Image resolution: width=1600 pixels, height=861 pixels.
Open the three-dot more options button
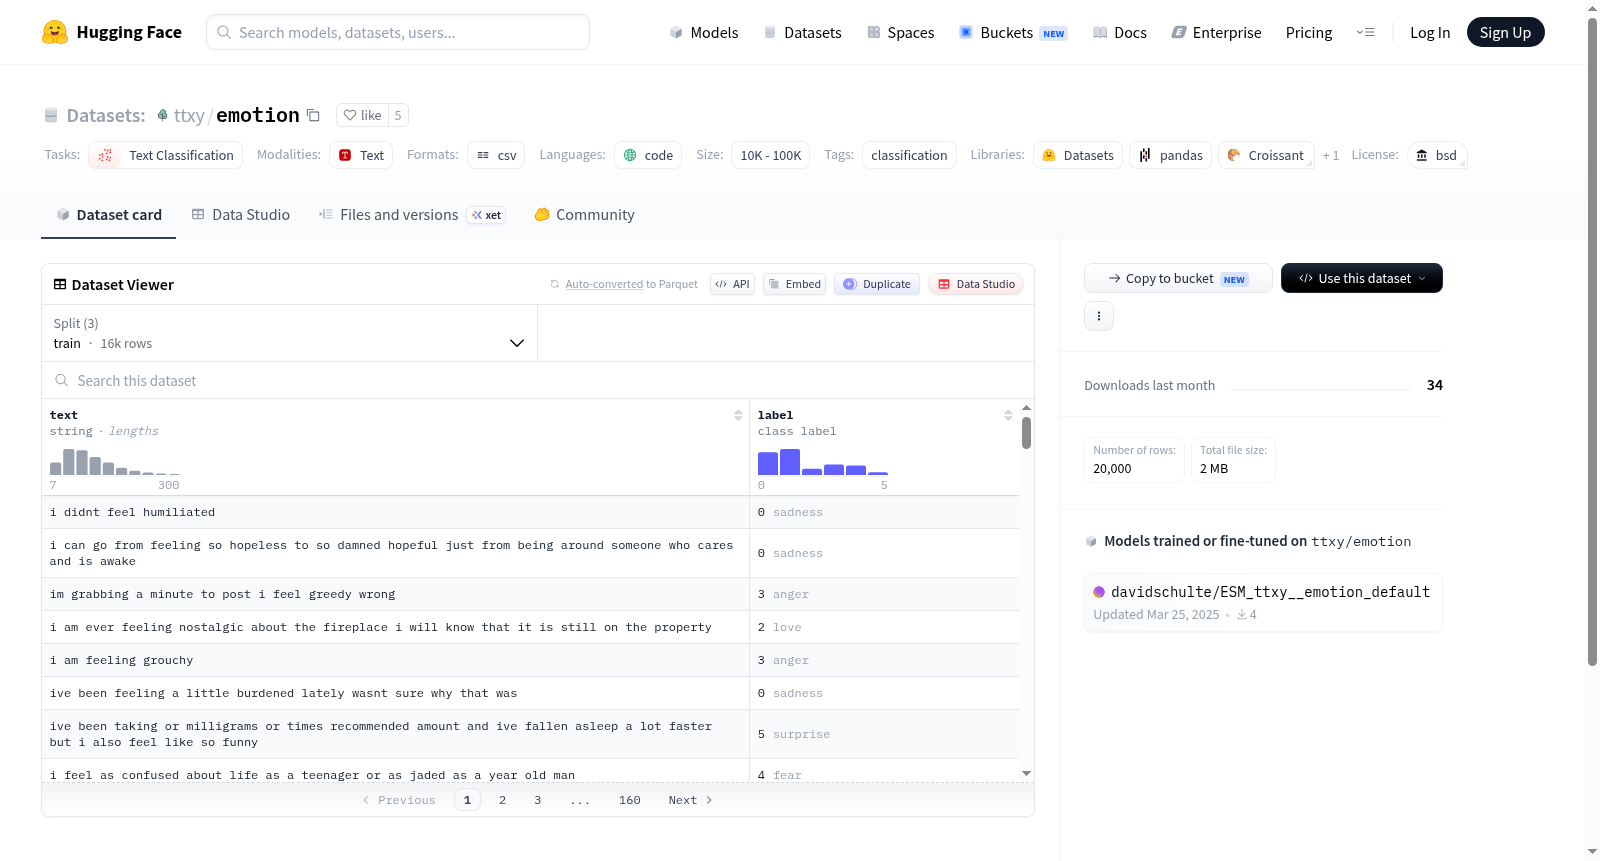coord(1099,316)
